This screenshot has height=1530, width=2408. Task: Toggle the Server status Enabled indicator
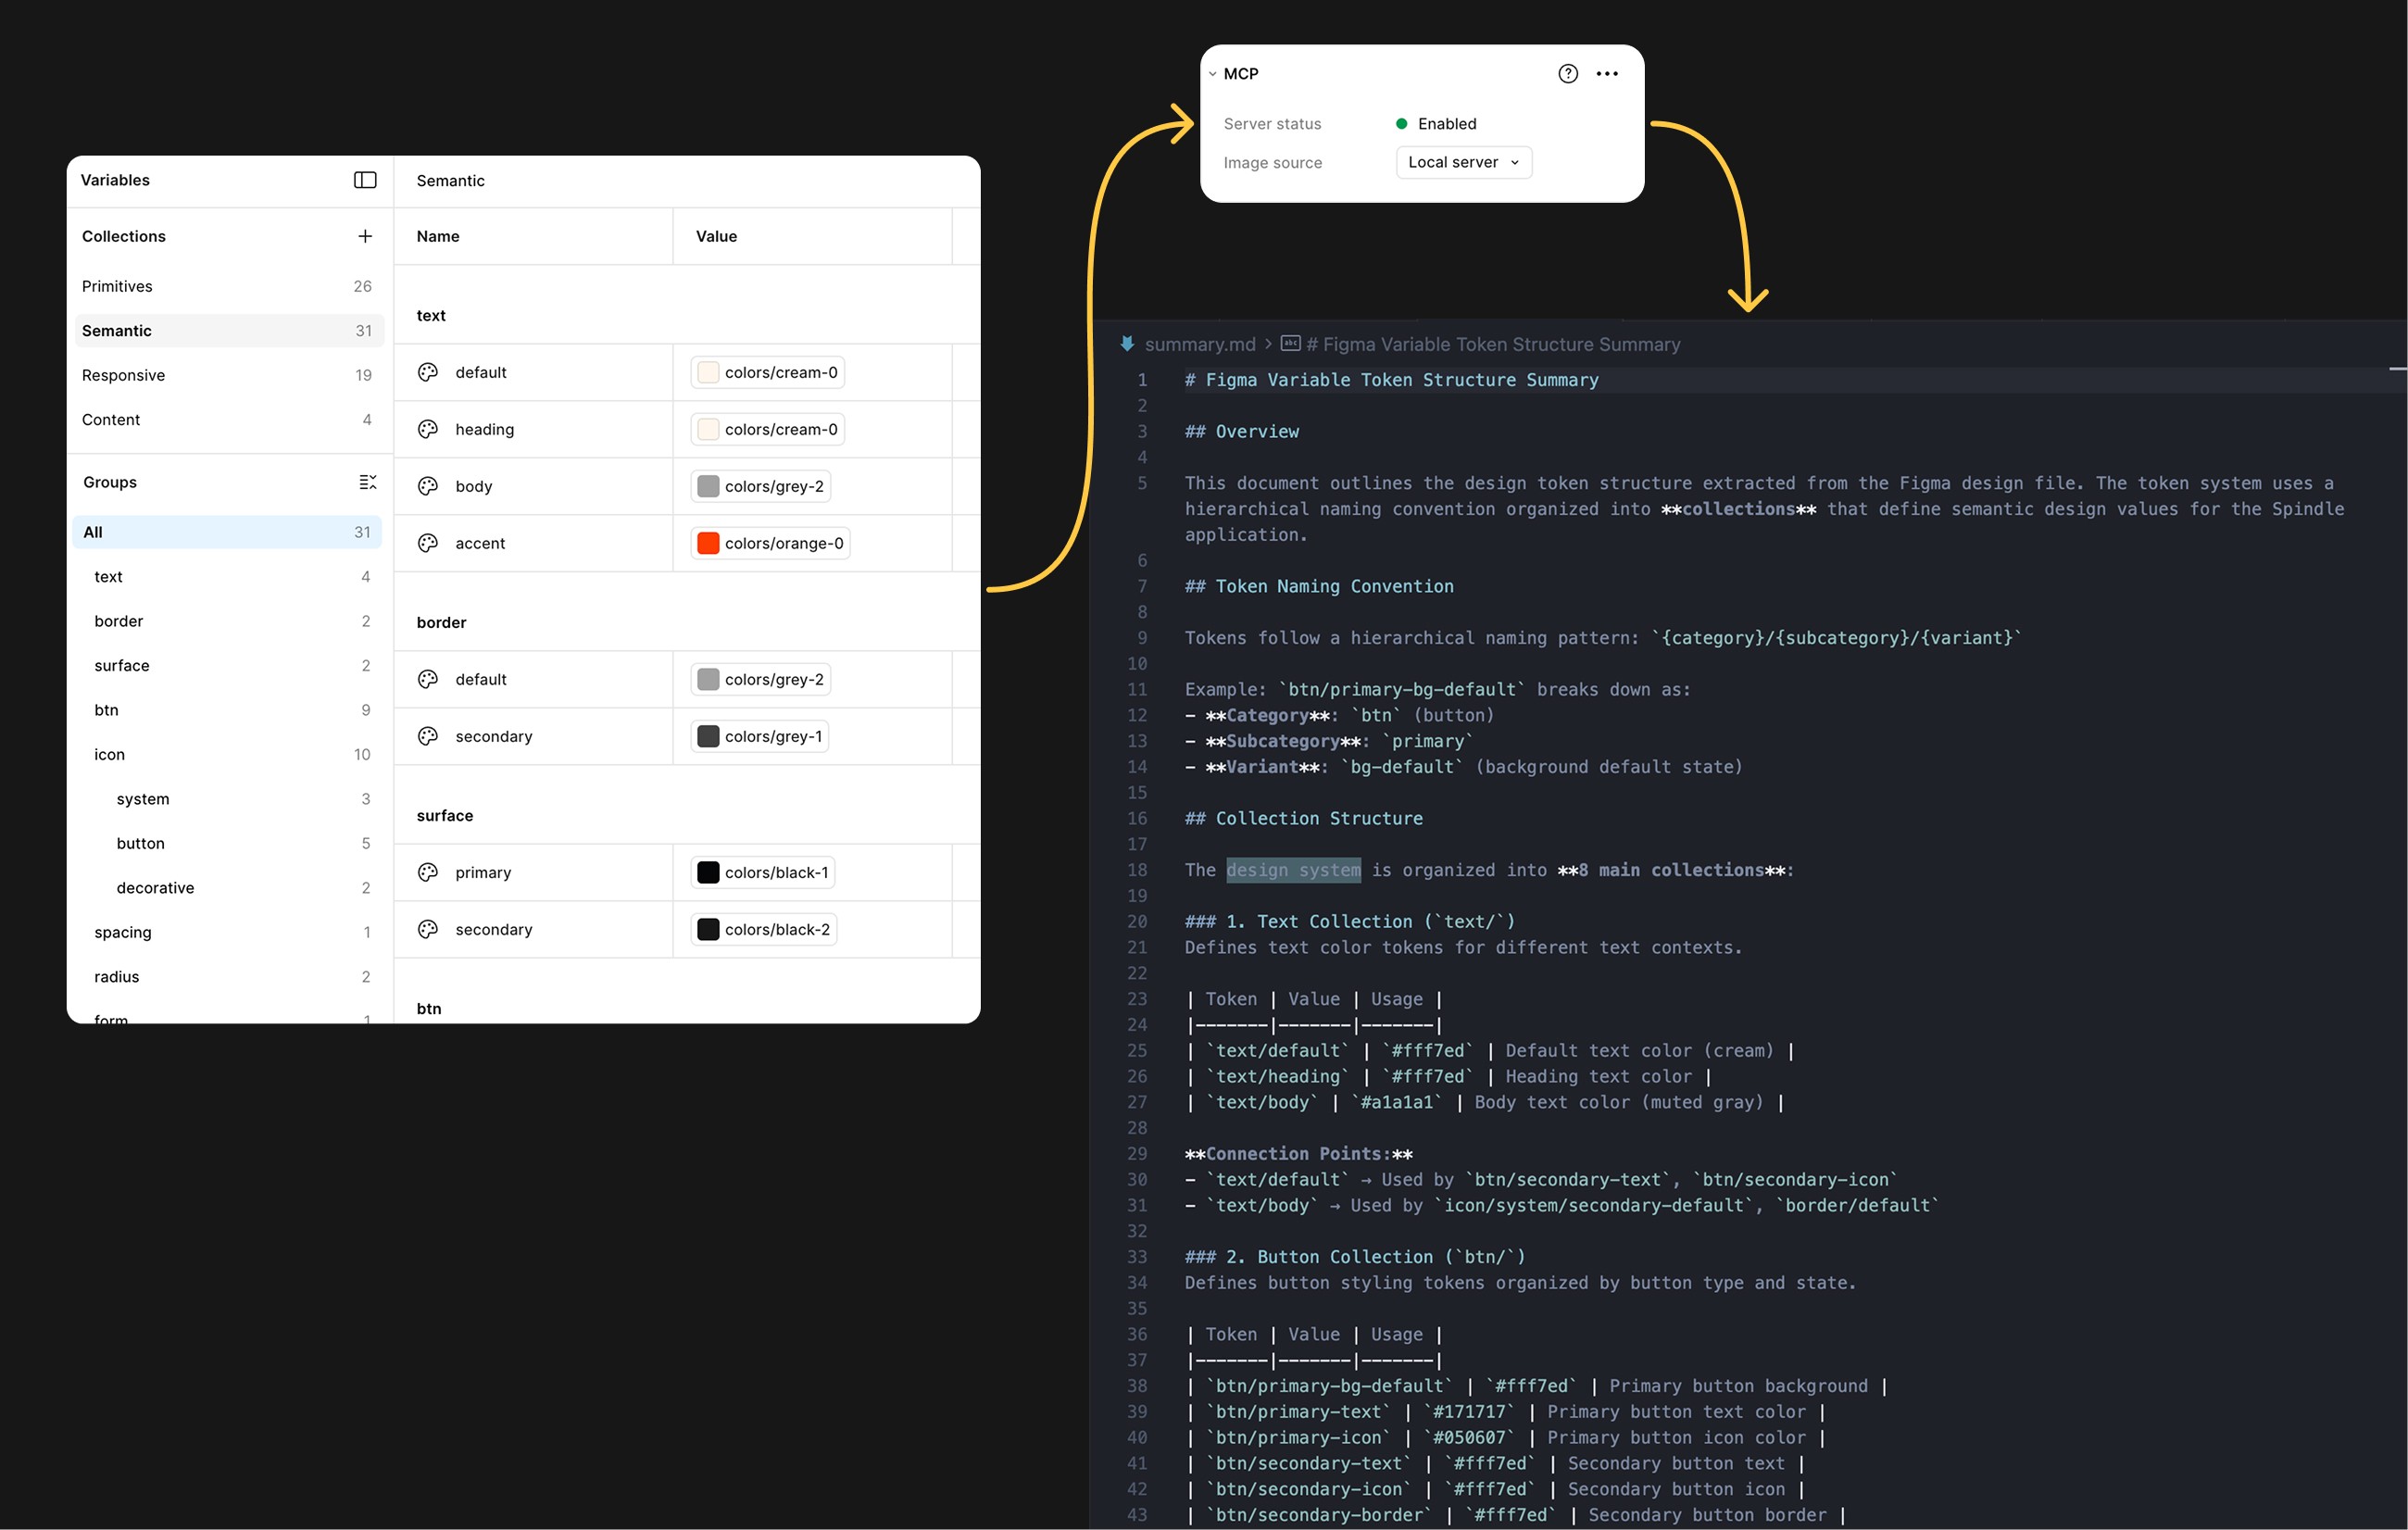[1402, 123]
